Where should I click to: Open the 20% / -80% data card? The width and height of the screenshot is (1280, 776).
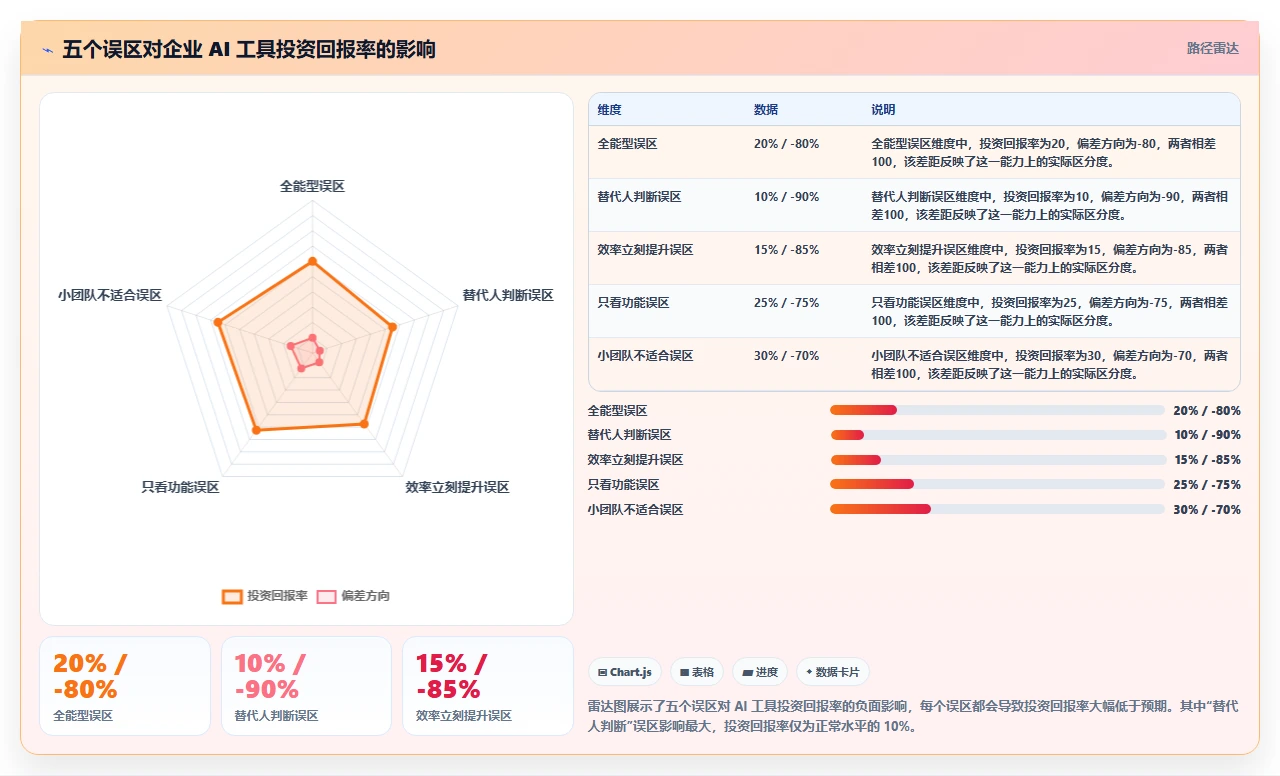pos(125,686)
